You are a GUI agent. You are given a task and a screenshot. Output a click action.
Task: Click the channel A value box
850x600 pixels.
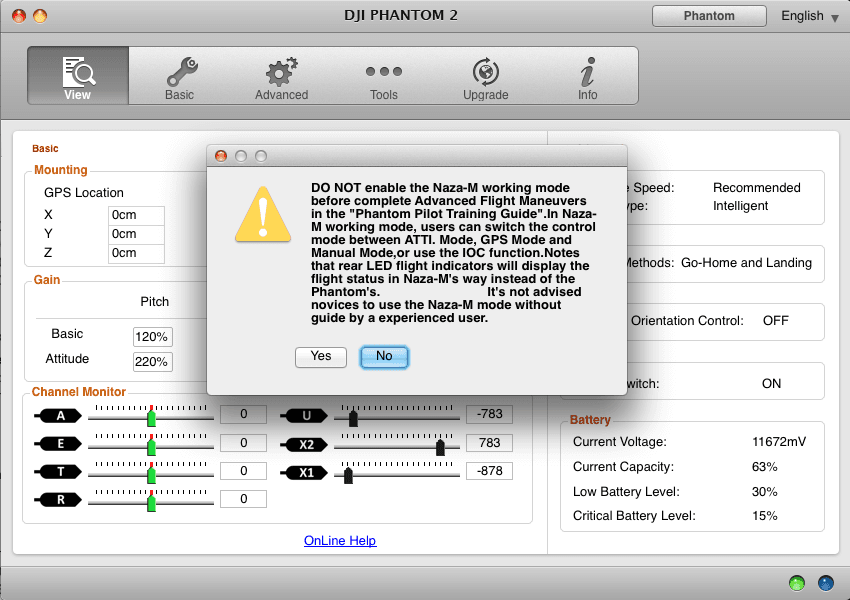(243, 415)
